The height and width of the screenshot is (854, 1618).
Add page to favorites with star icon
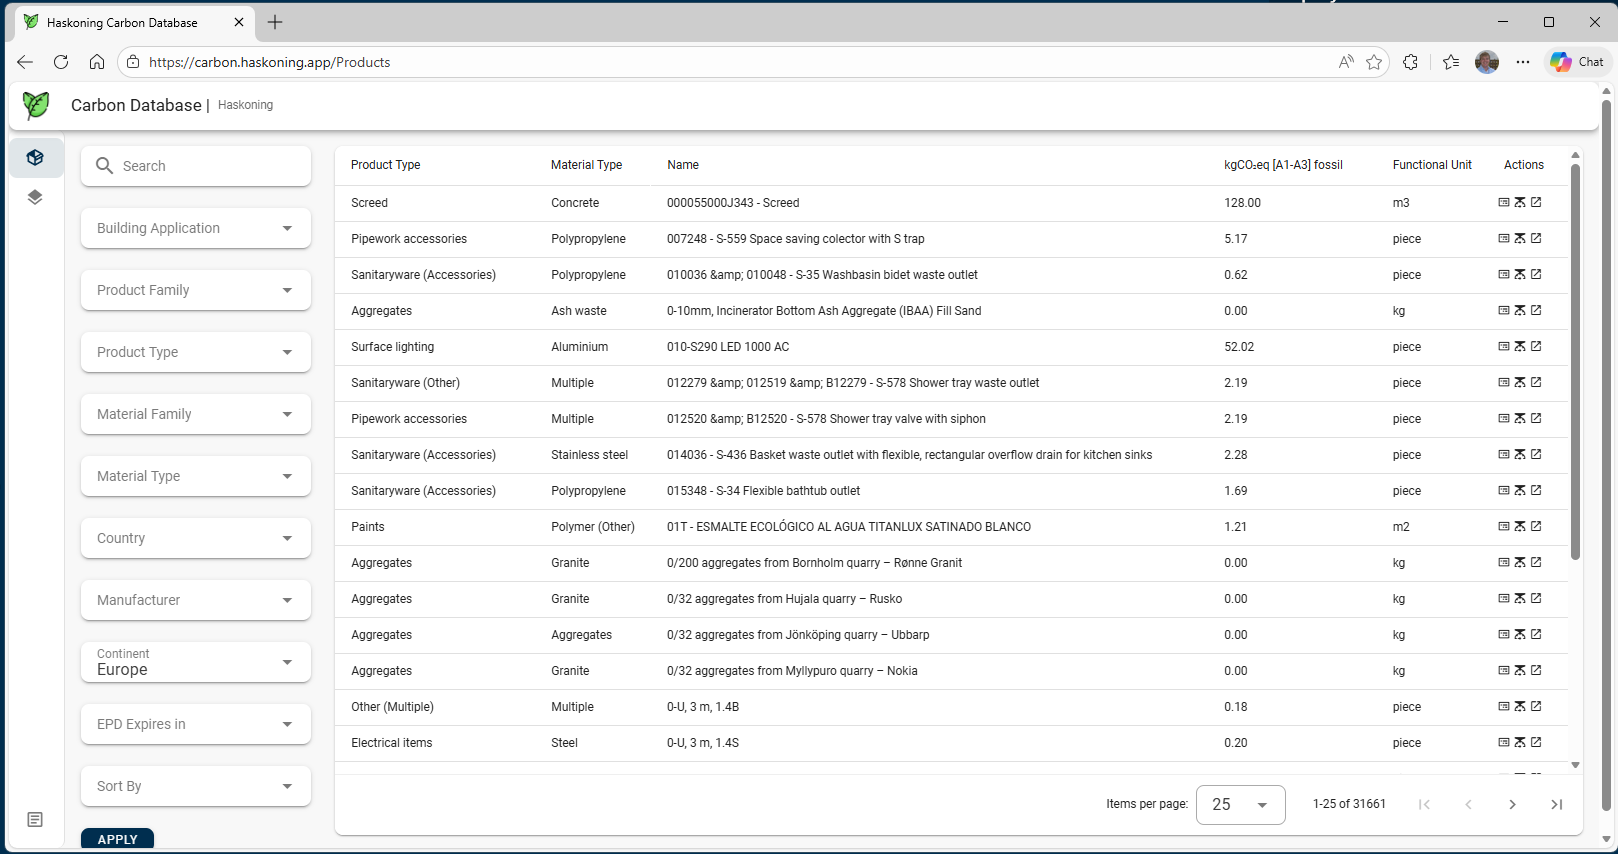[x=1374, y=62]
